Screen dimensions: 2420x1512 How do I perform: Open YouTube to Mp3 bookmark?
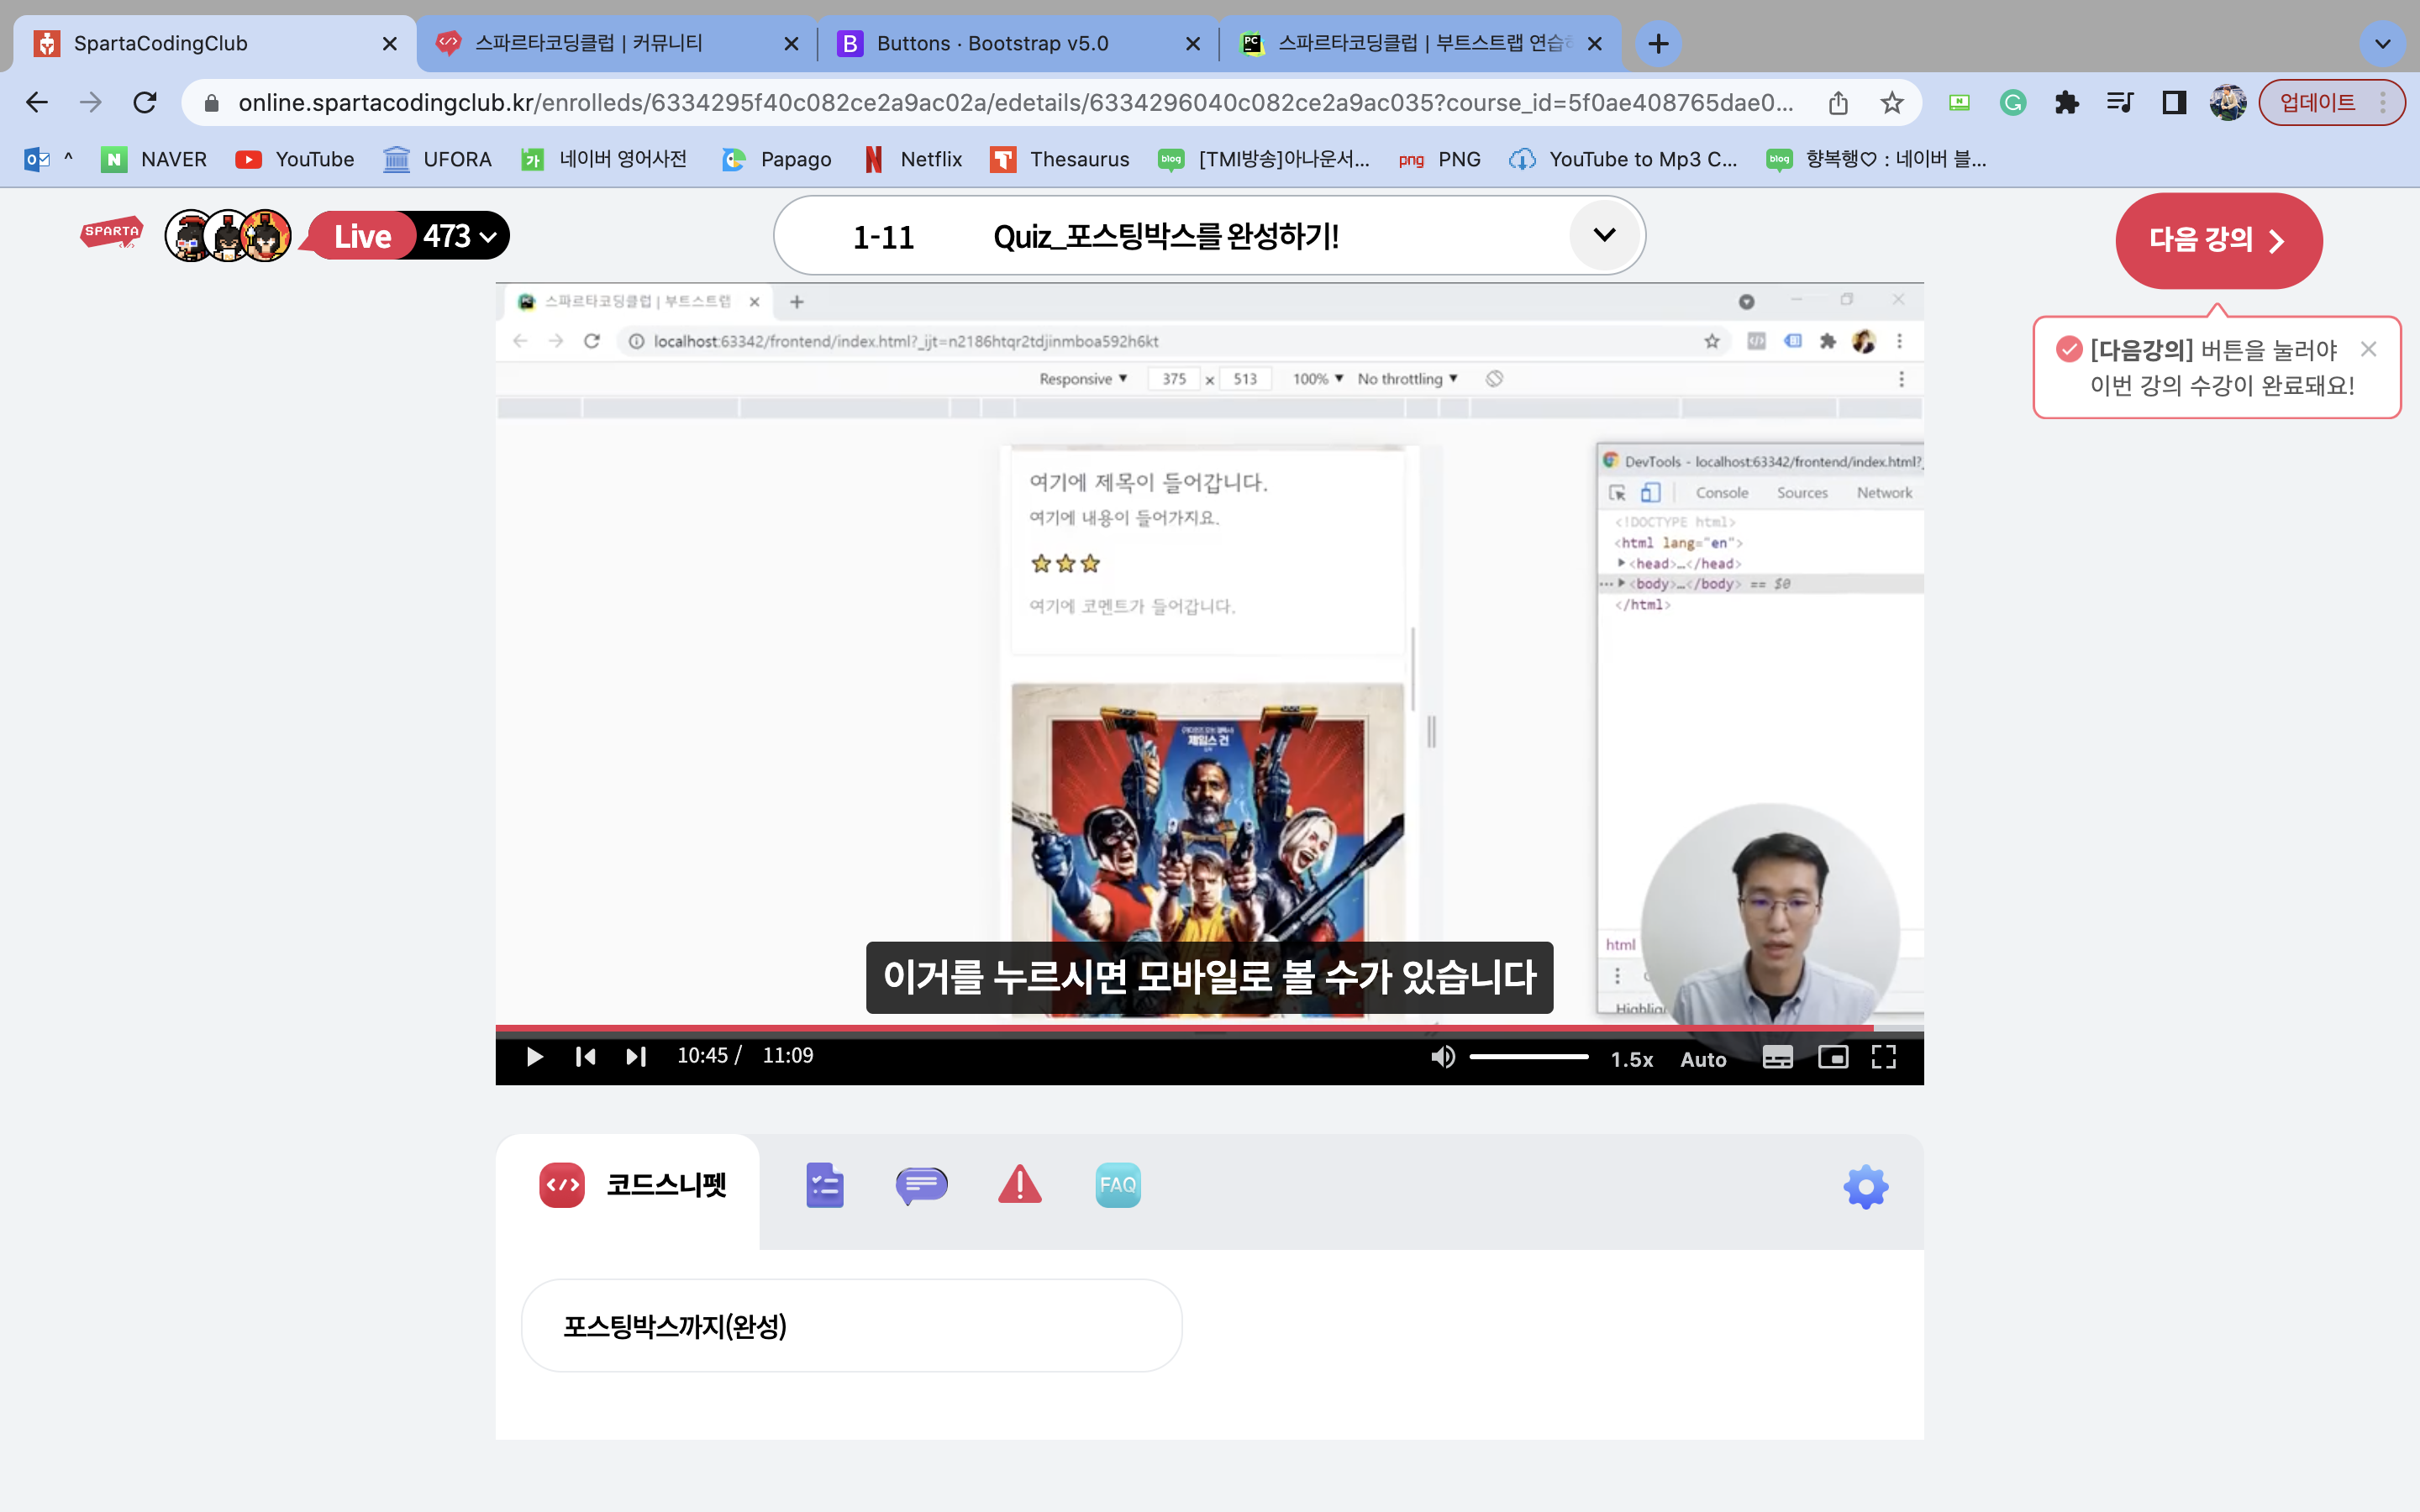pos(1624,159)
